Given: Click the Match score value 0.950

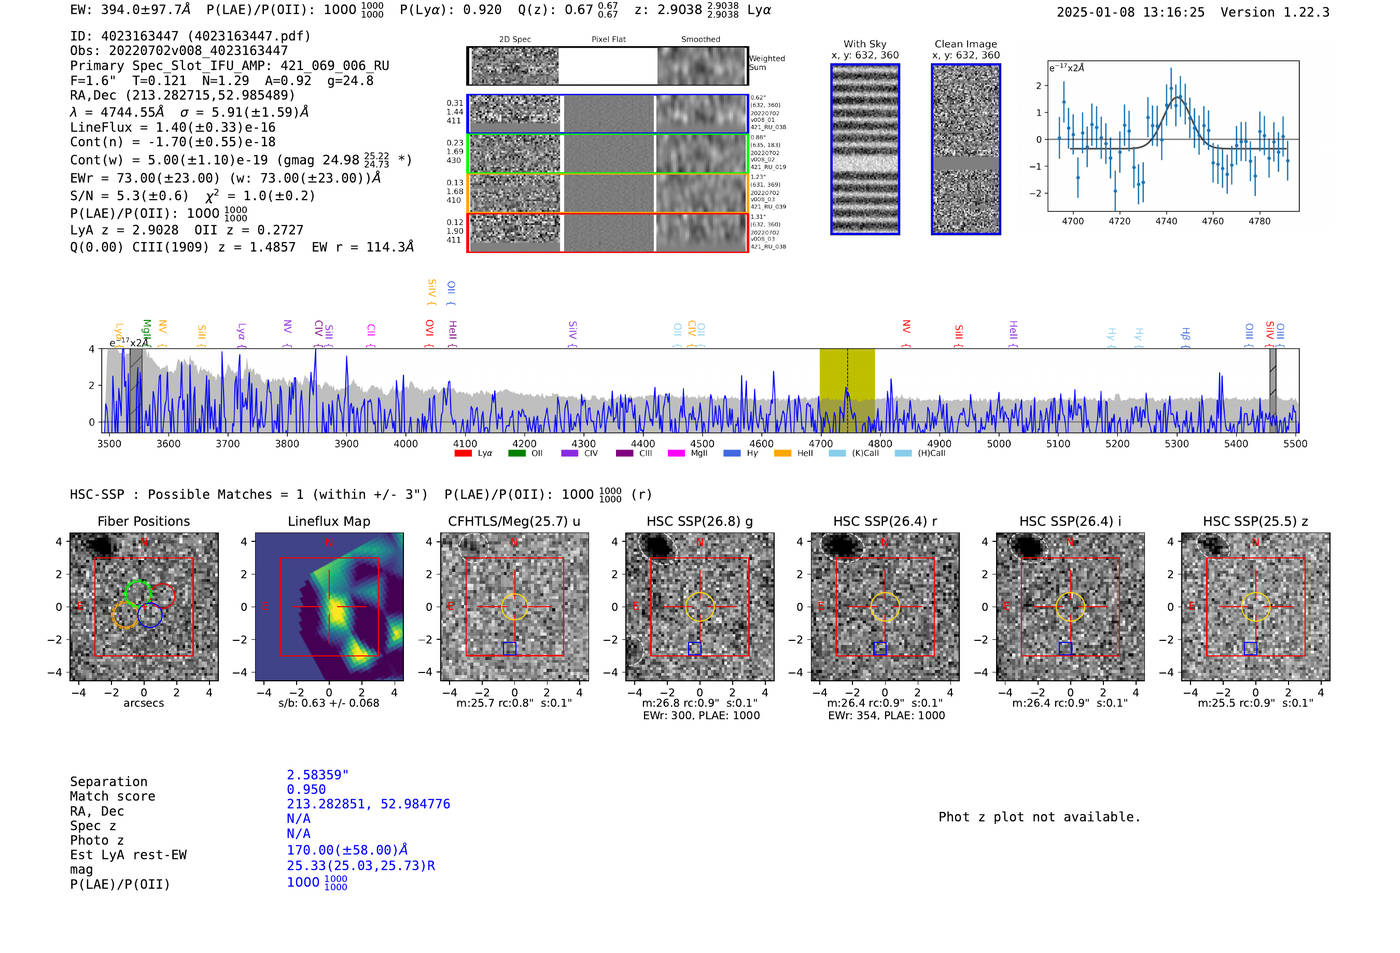Looking at the screenshot, I should point(306,790).
